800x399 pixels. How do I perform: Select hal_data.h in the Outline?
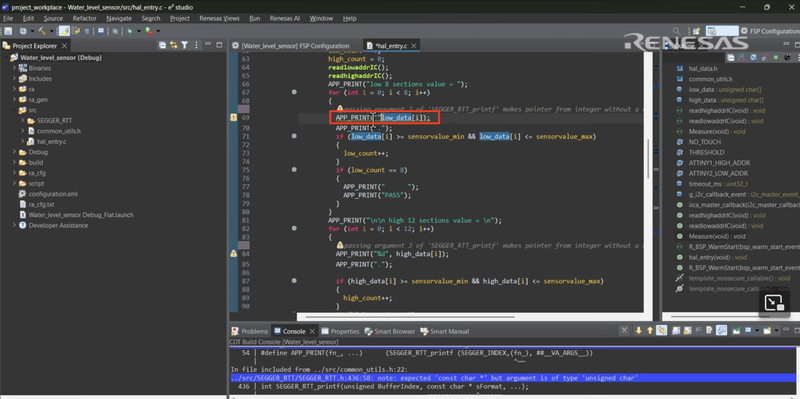(703, 68)
